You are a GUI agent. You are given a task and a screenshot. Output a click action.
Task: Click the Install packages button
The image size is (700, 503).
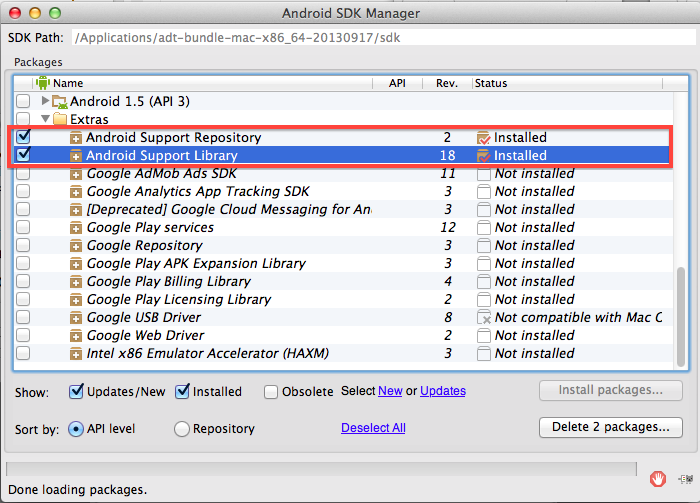coord(611,391)
